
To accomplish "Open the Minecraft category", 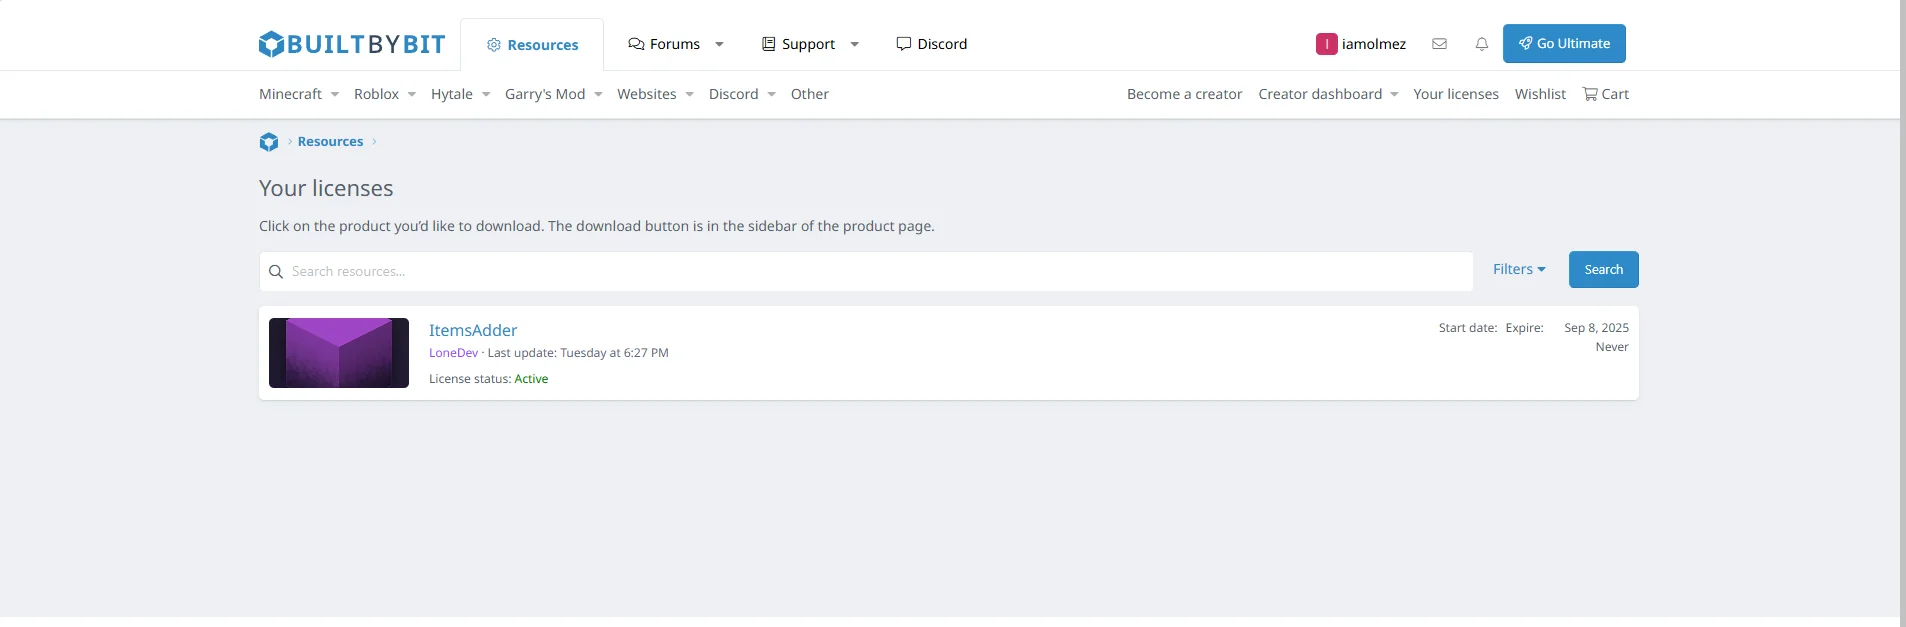I will coord(290,94).
